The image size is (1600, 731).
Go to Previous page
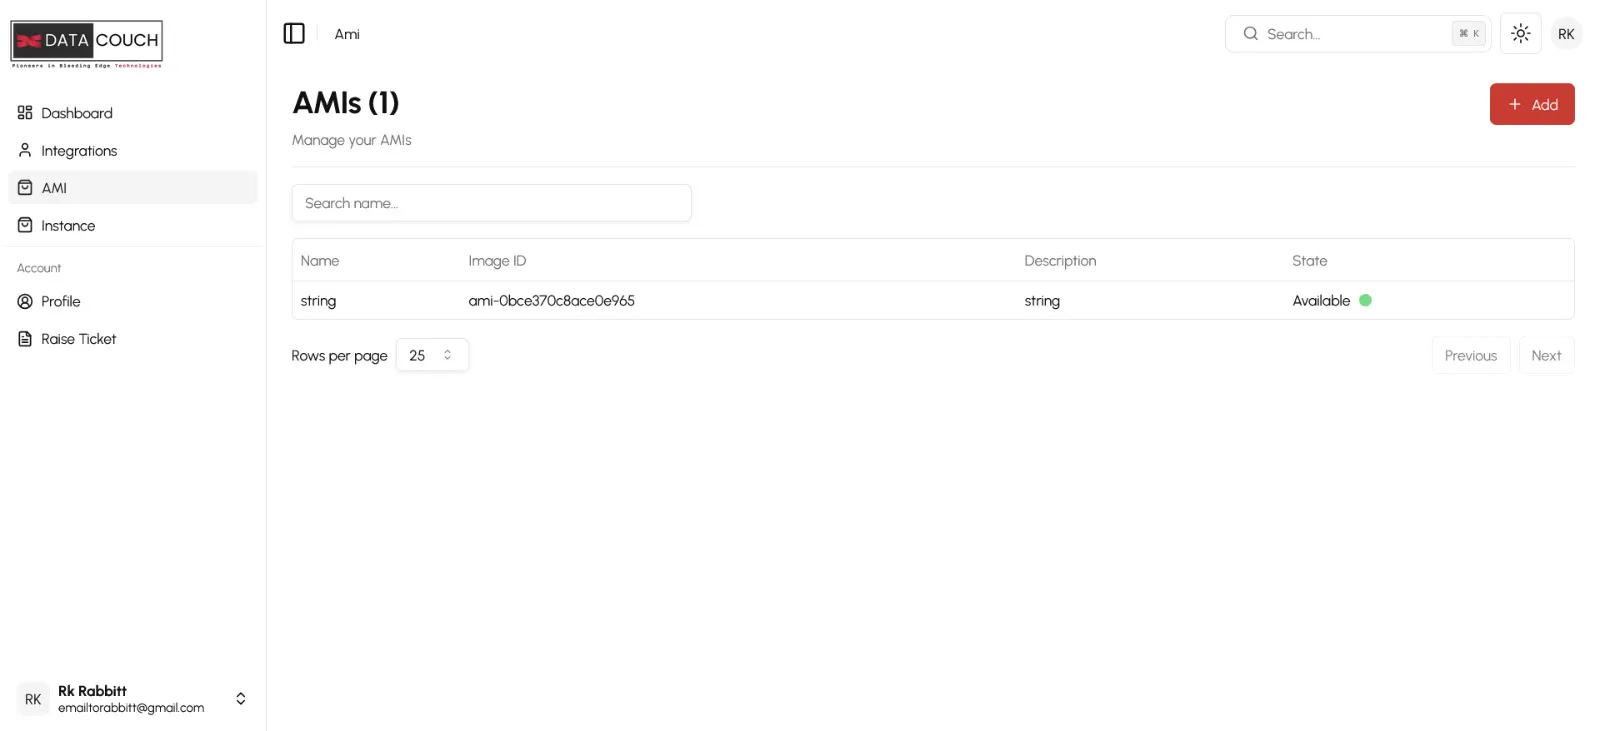1471,356
